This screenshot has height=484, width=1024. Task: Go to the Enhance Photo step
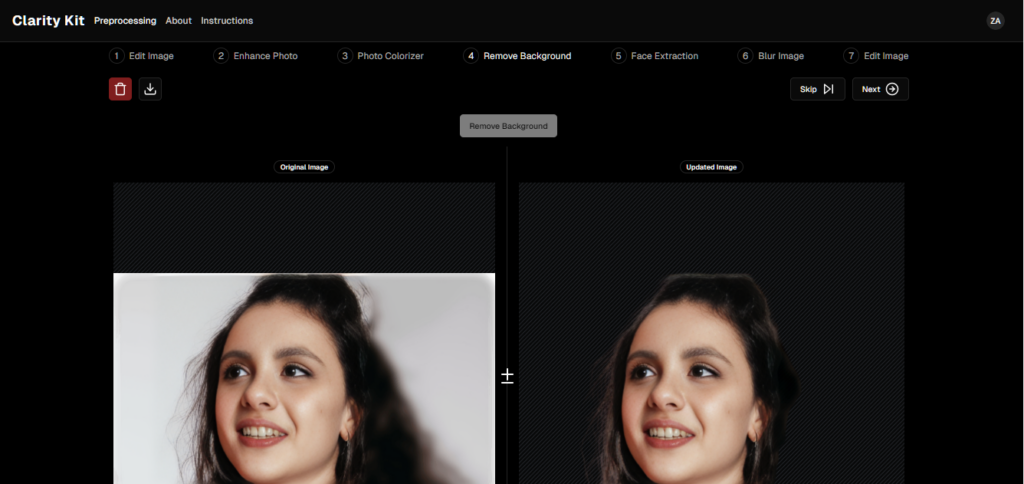pyautogui.click(x=265, y=56)
